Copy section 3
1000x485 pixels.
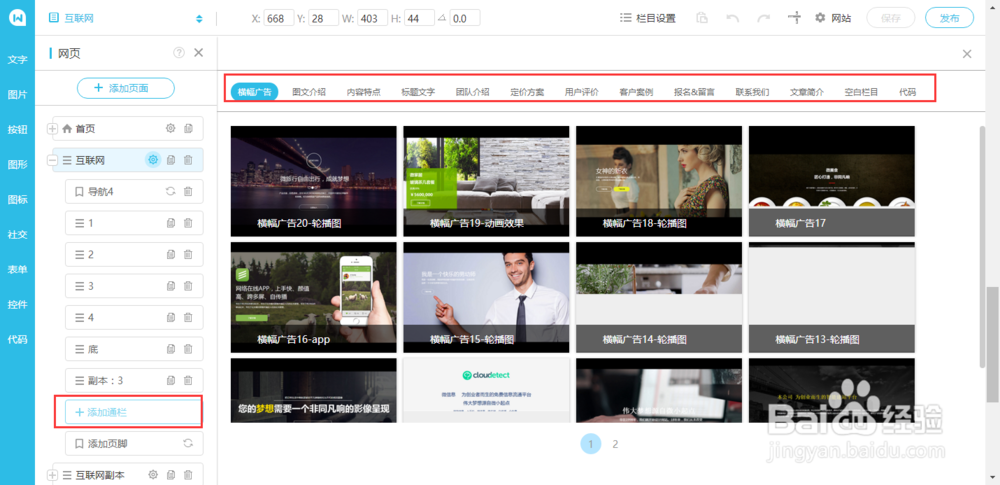pyautogui.click(x=170, y=286)
